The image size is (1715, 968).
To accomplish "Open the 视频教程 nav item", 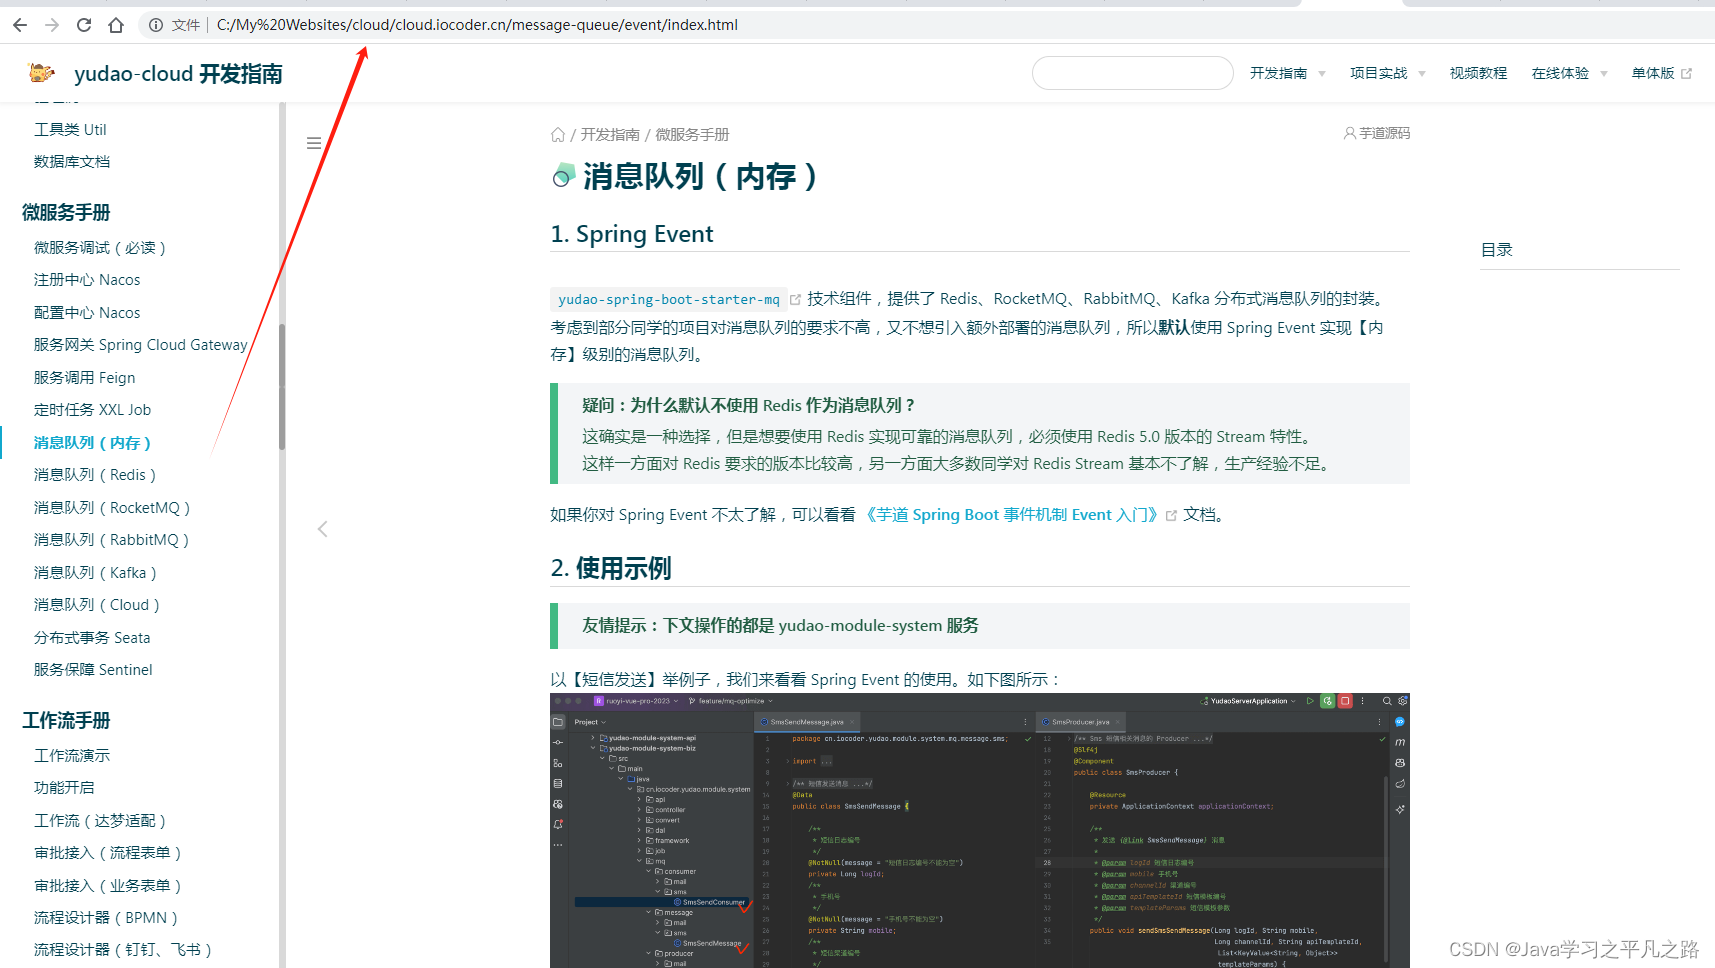I will point(1478,73).
